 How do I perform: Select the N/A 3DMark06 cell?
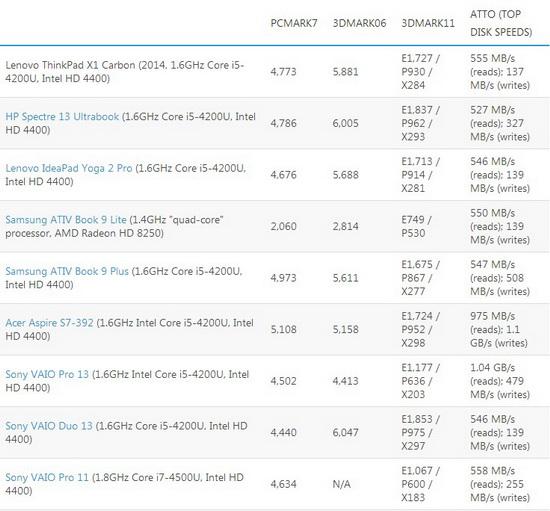coord(341,484)
